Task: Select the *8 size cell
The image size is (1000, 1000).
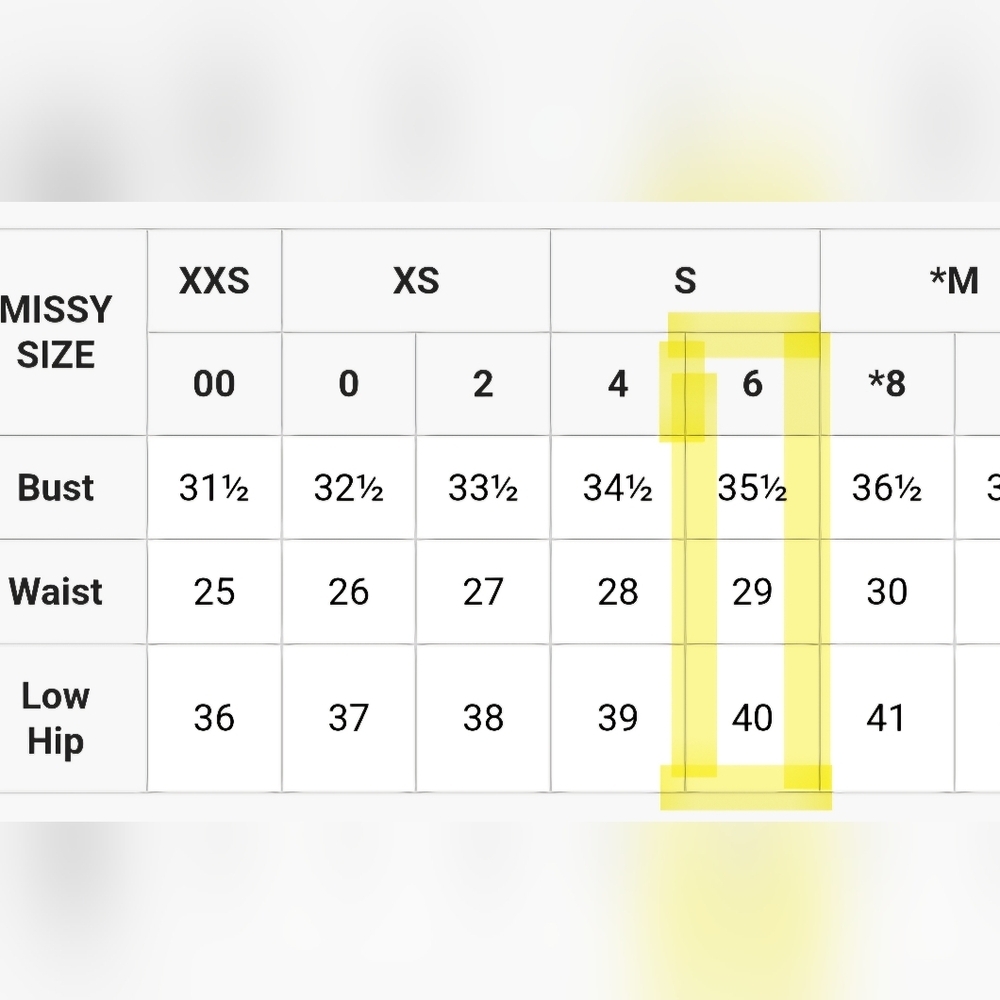Action: point(886,384)
